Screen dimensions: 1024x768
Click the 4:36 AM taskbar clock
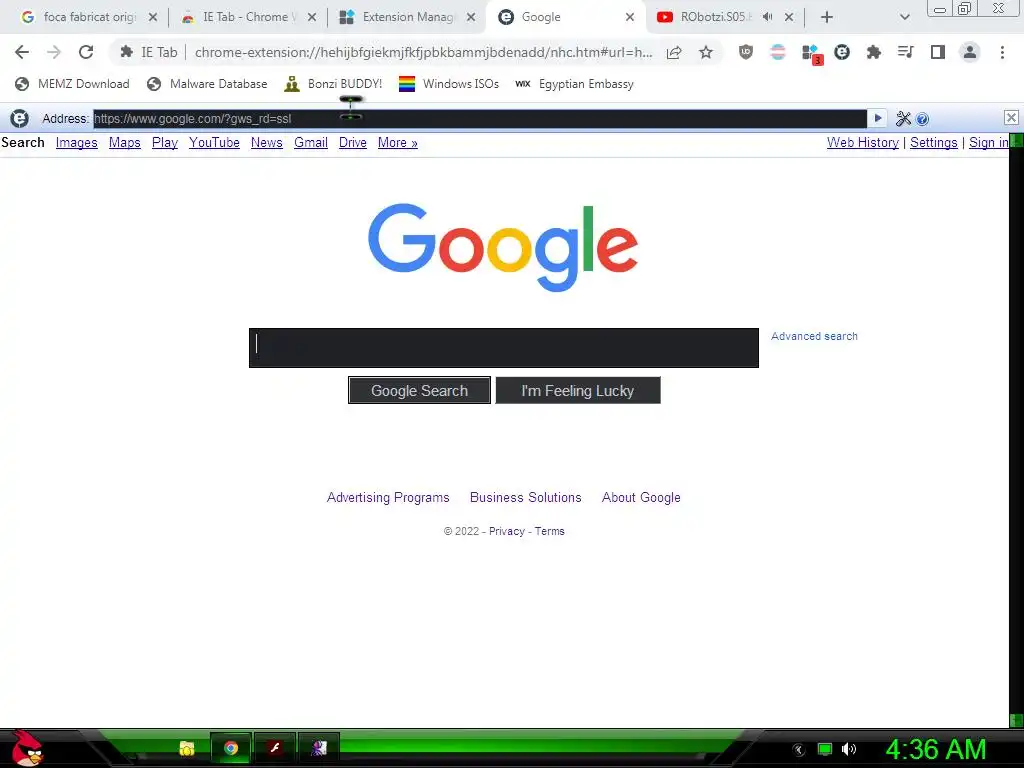936,750
